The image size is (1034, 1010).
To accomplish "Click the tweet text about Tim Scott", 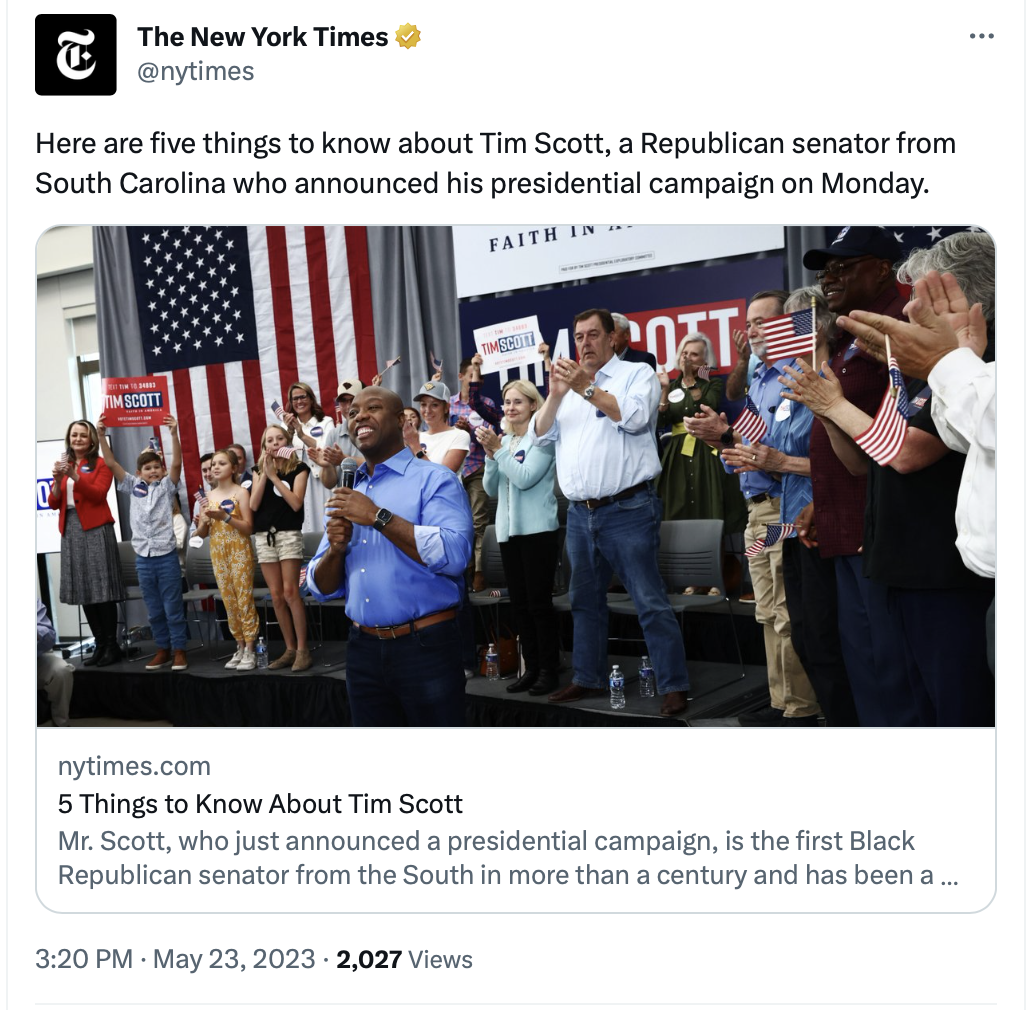I will [x=496, y=163].
